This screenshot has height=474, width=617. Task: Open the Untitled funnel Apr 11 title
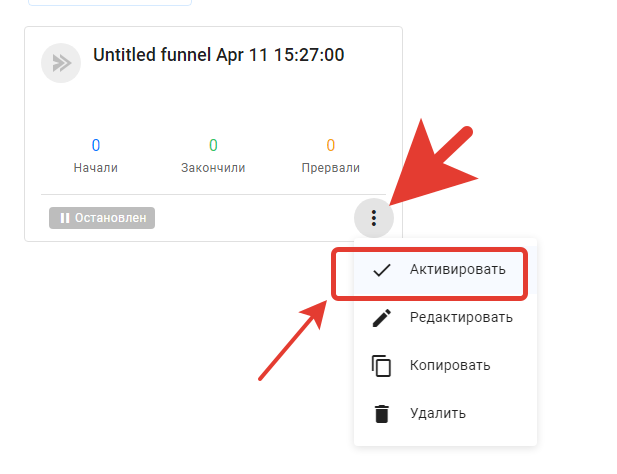[x=218, y=55]
